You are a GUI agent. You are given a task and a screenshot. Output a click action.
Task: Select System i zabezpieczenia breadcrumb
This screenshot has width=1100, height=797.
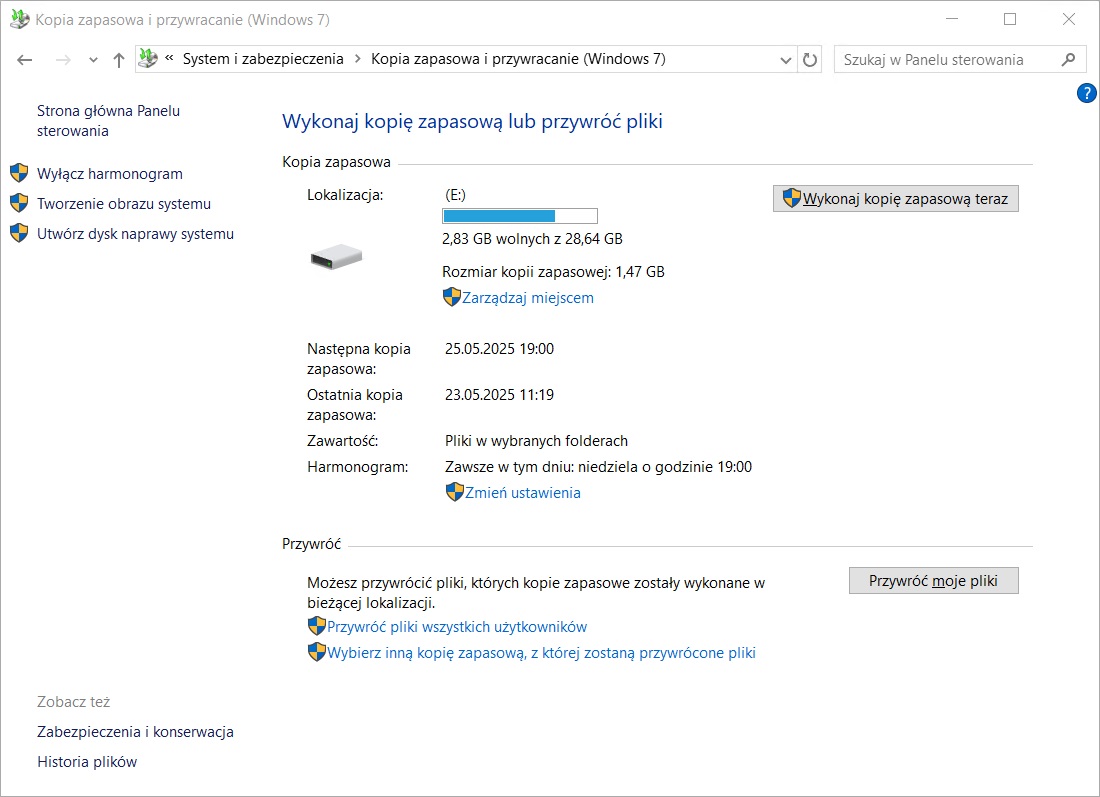tap(262, 60)
